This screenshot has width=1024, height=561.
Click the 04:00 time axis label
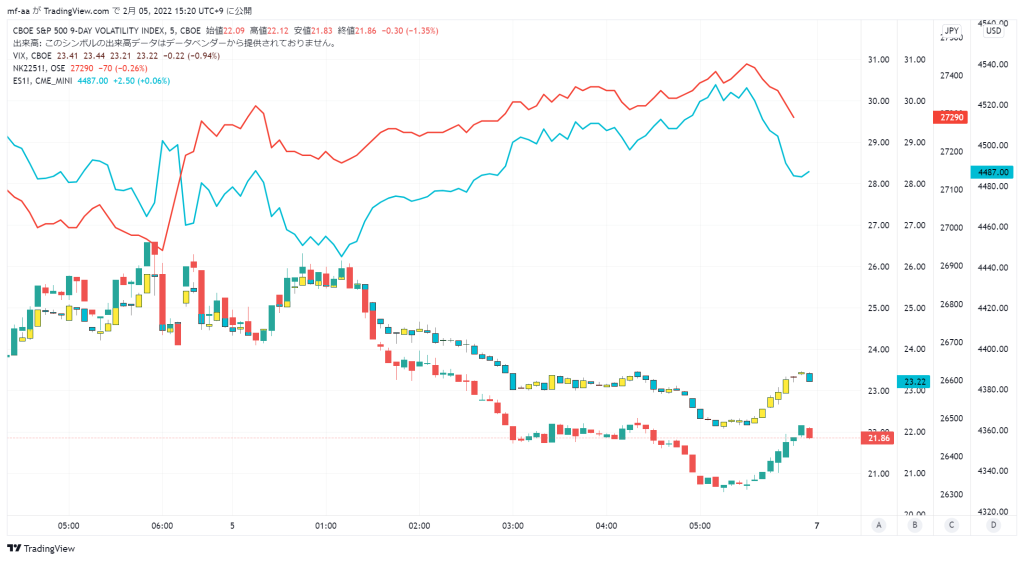(606, 526)
